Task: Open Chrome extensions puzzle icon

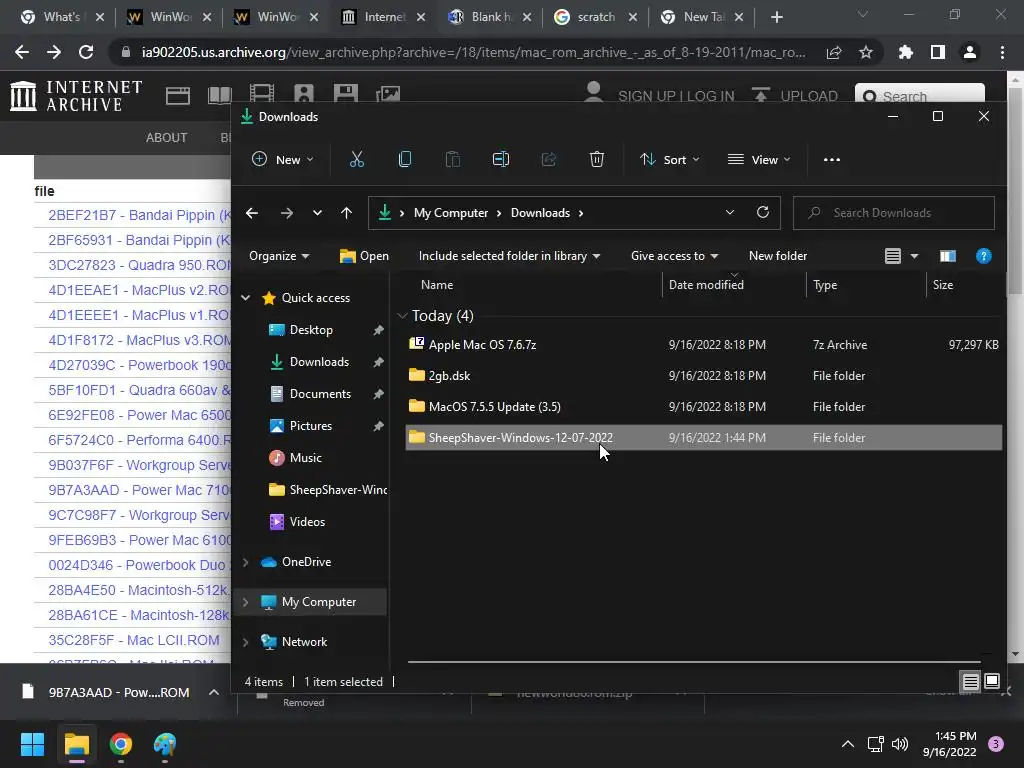Action: pos(906,52)
